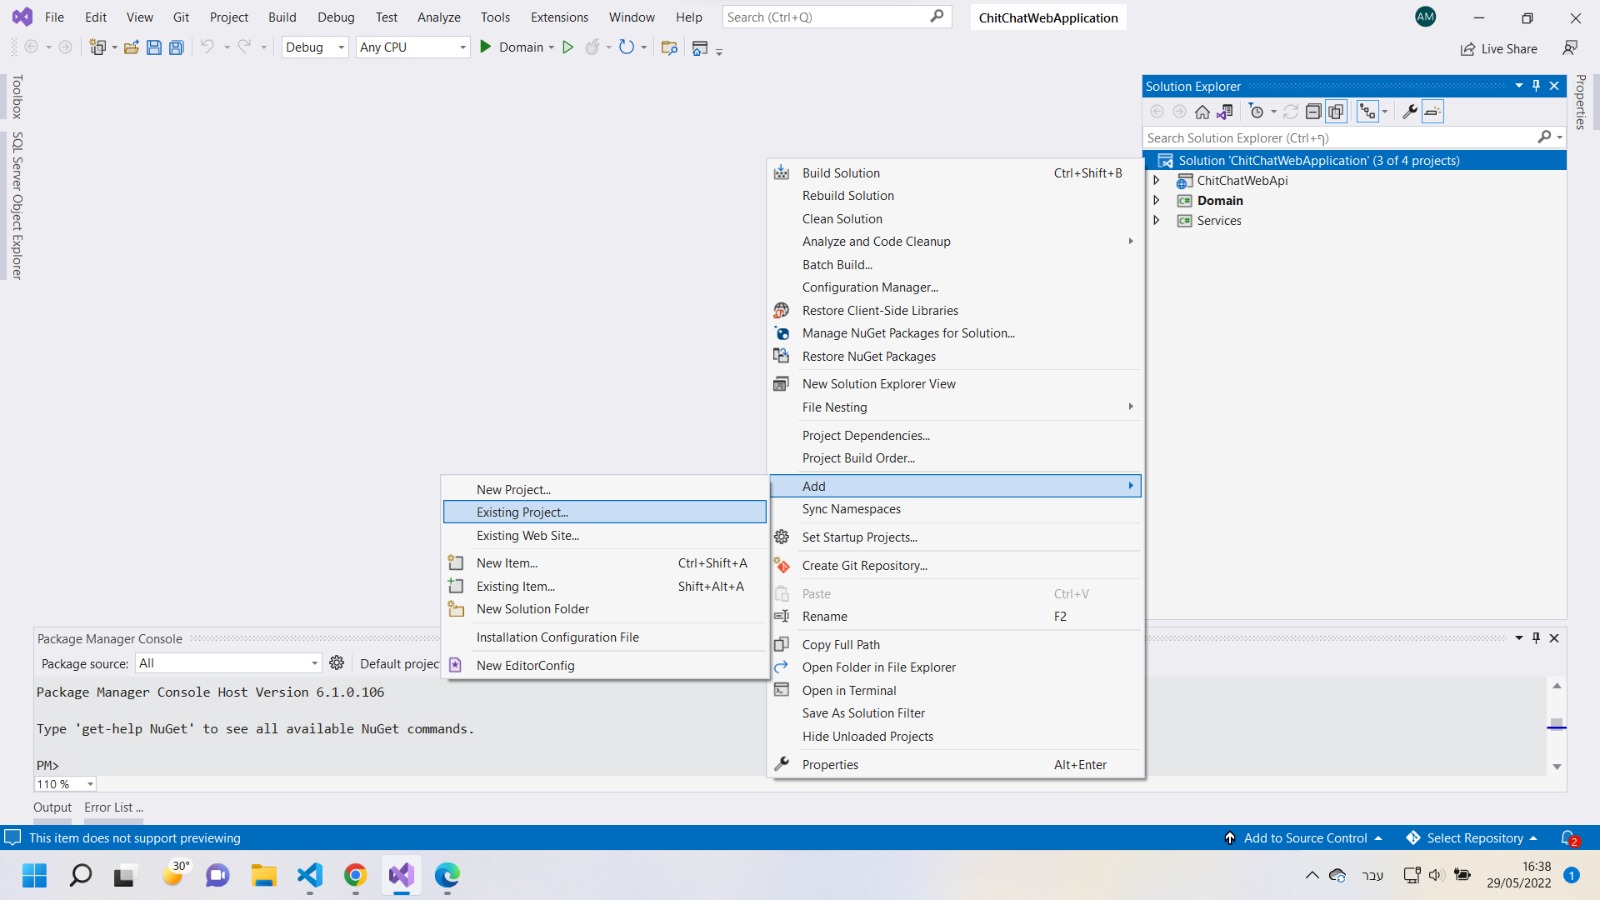Click Save All in the toolbar
Screen dimensions: 1600x900
[176, 47]
